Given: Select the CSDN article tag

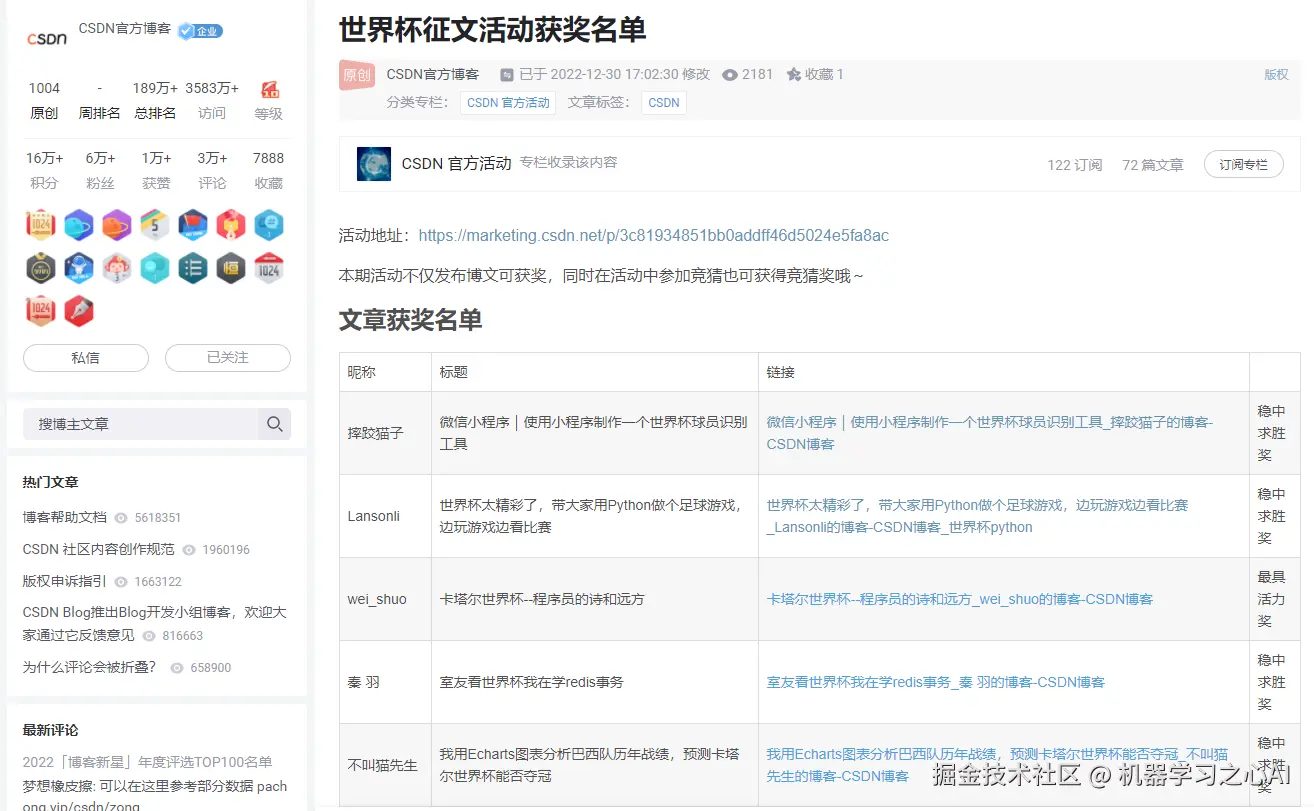Looking at the screenshot, I should click(x=664, y=102).
